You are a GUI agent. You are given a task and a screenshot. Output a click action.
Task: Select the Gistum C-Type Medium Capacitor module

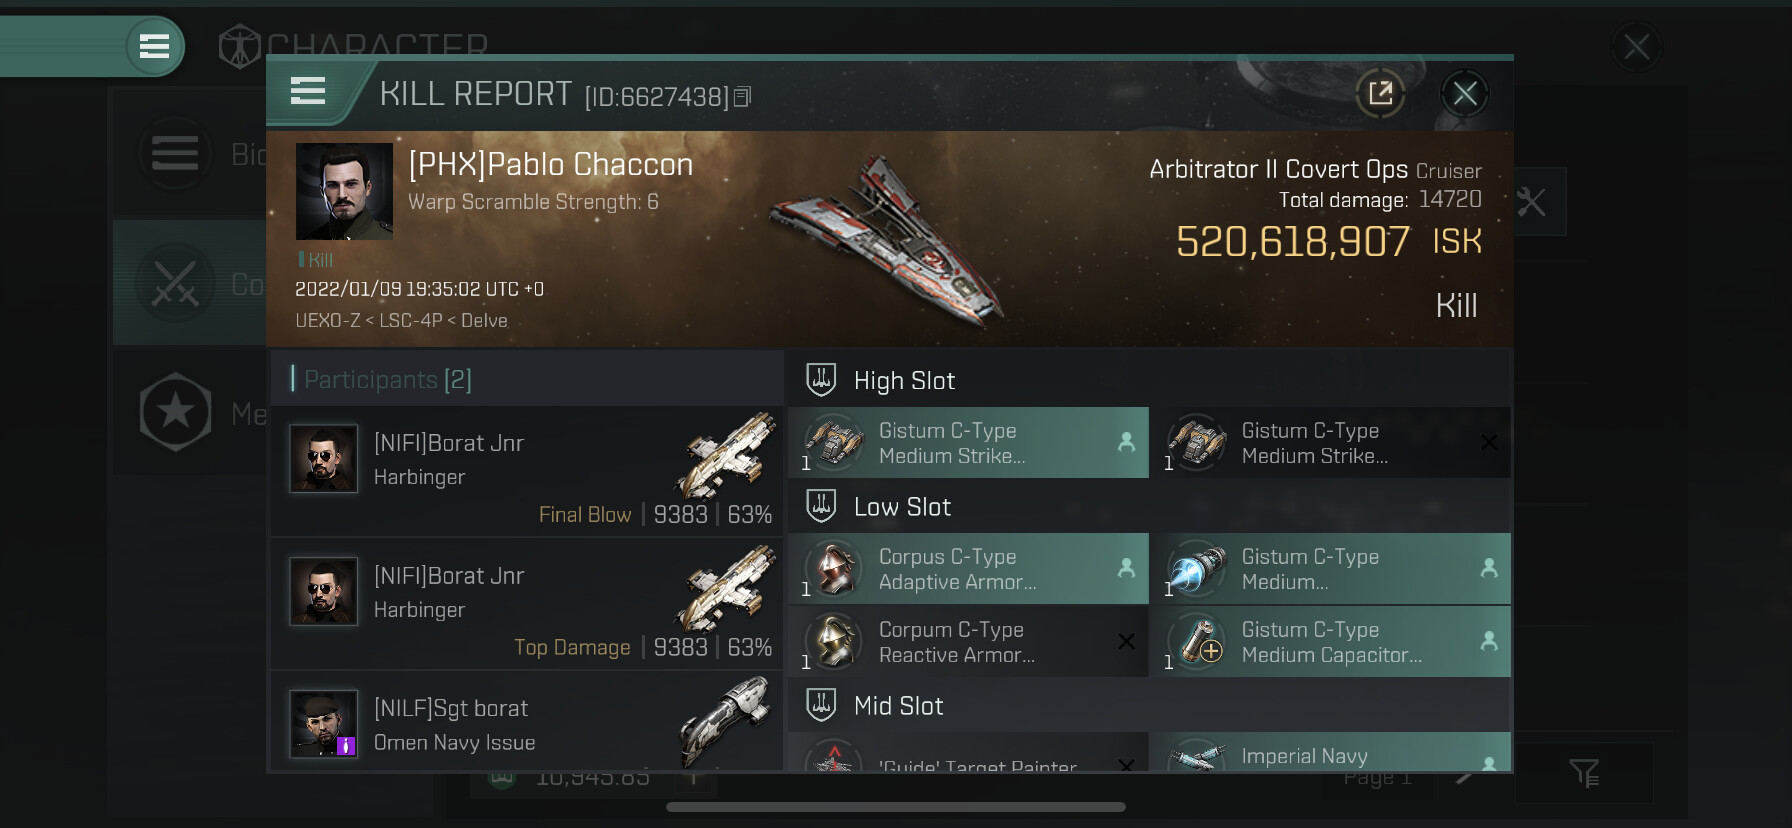1330,642
